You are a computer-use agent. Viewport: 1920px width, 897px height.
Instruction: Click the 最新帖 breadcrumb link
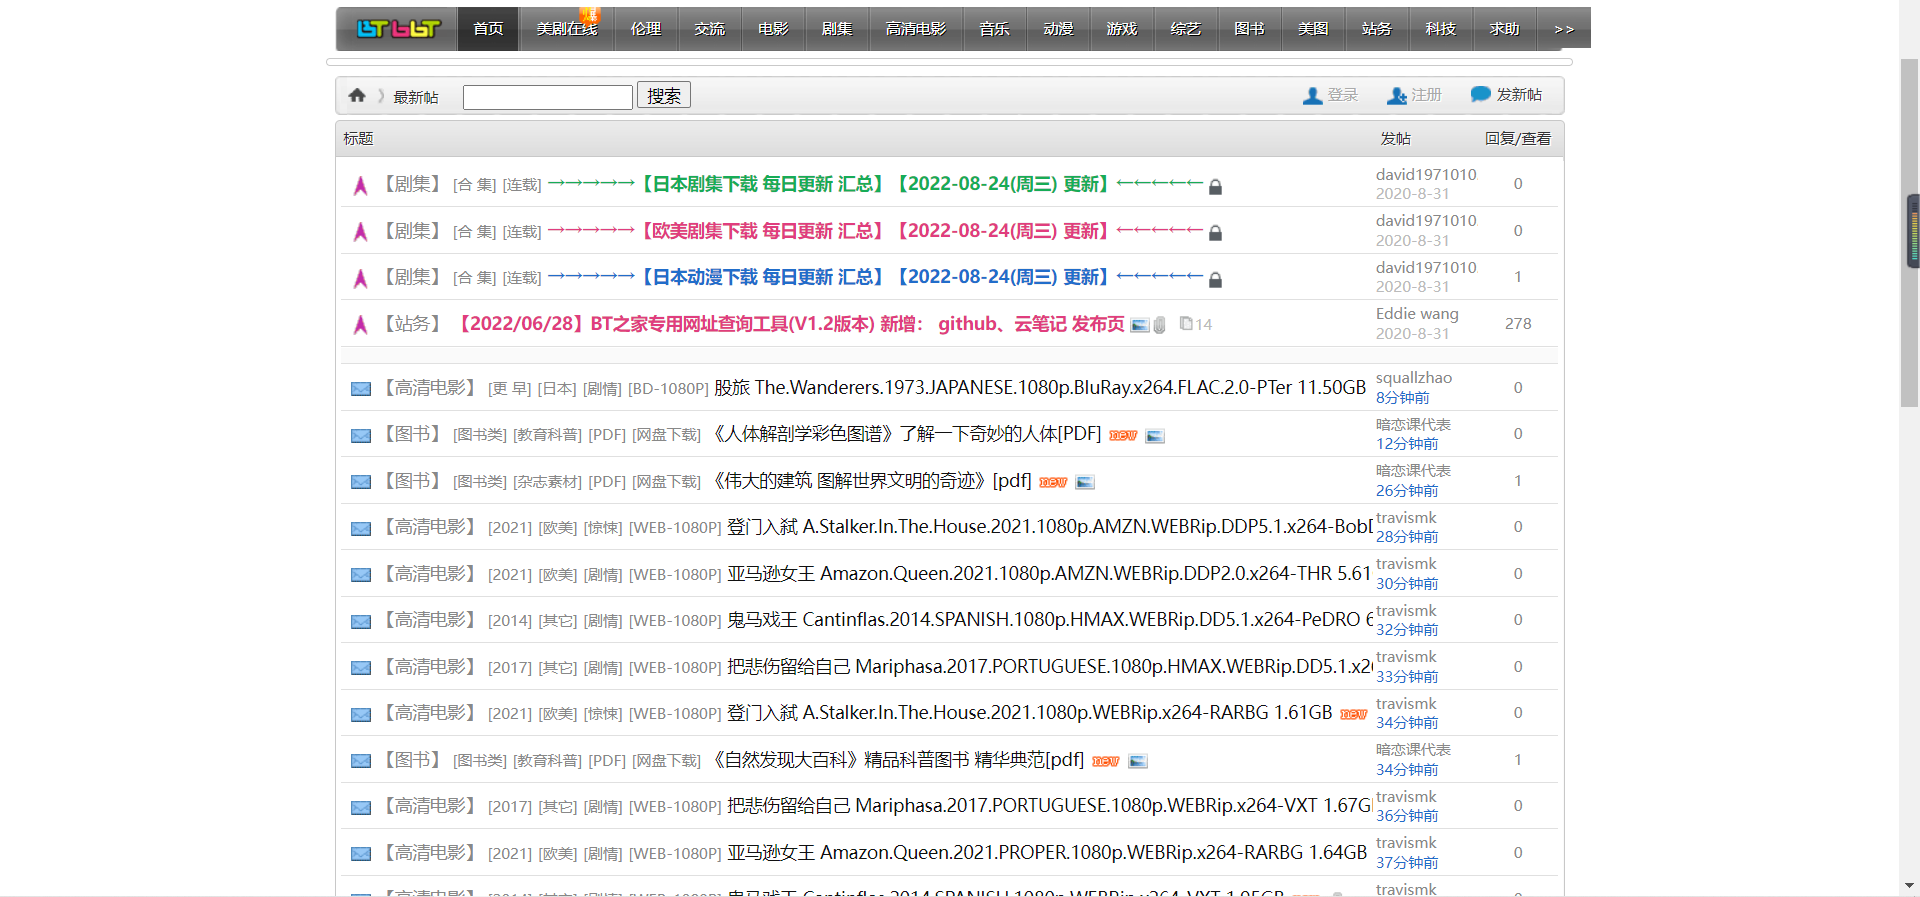[416, 97]
